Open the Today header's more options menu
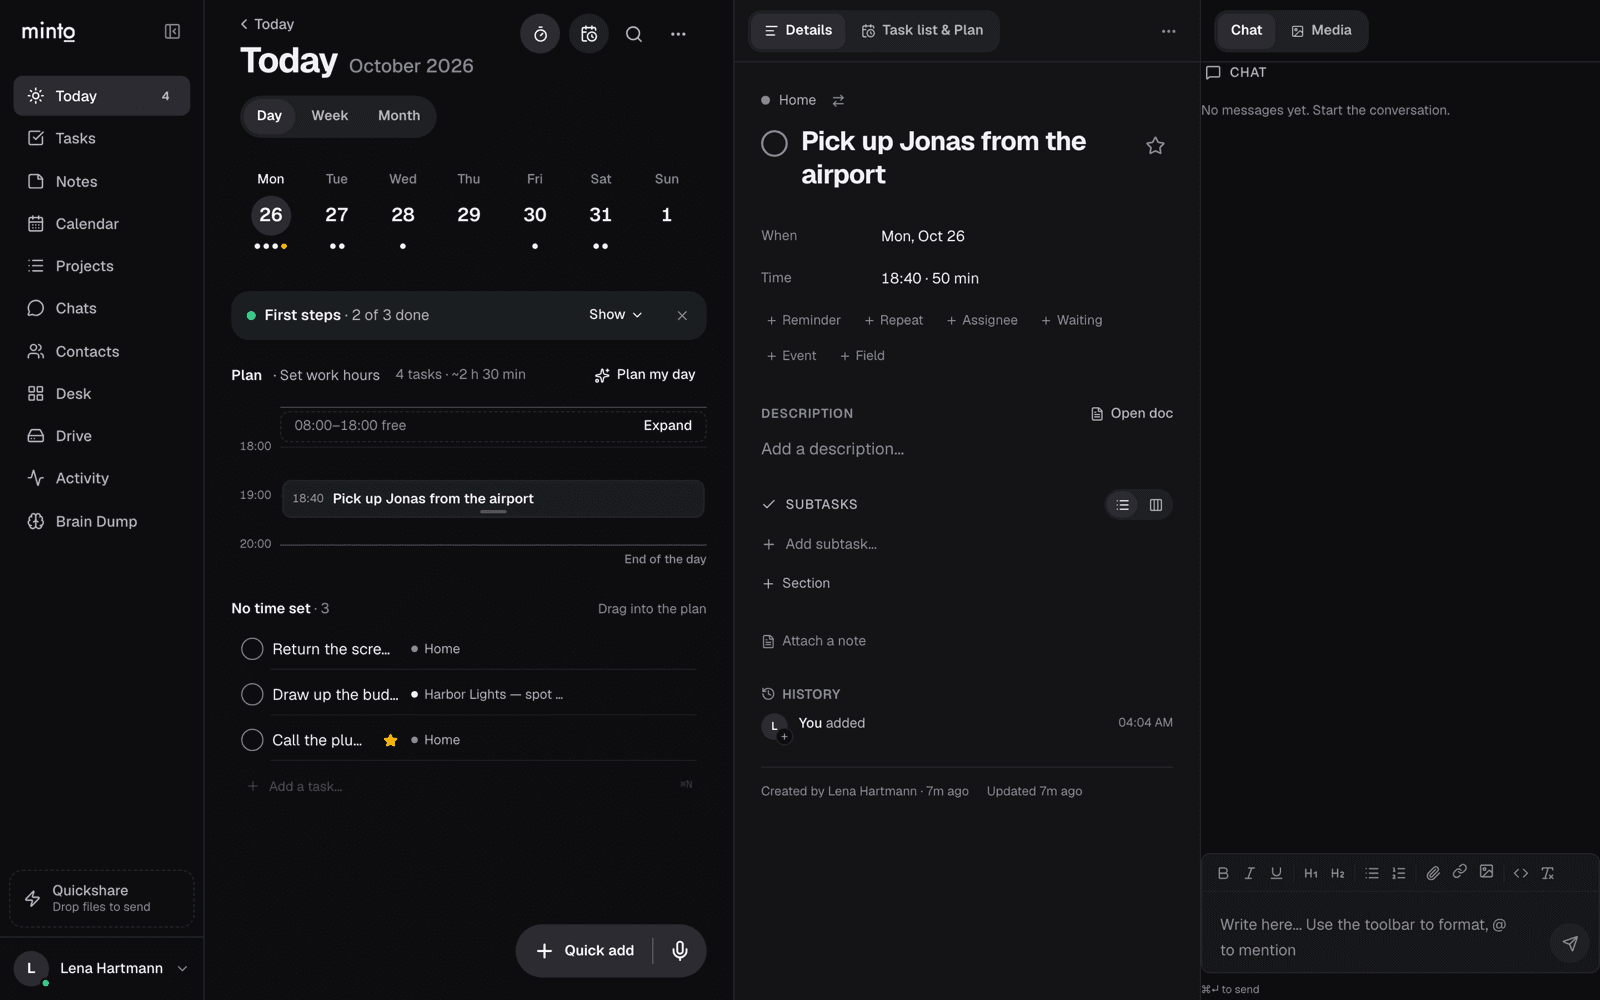The height and width of the screenshot is (1000, 1600). tap(678, 34)
